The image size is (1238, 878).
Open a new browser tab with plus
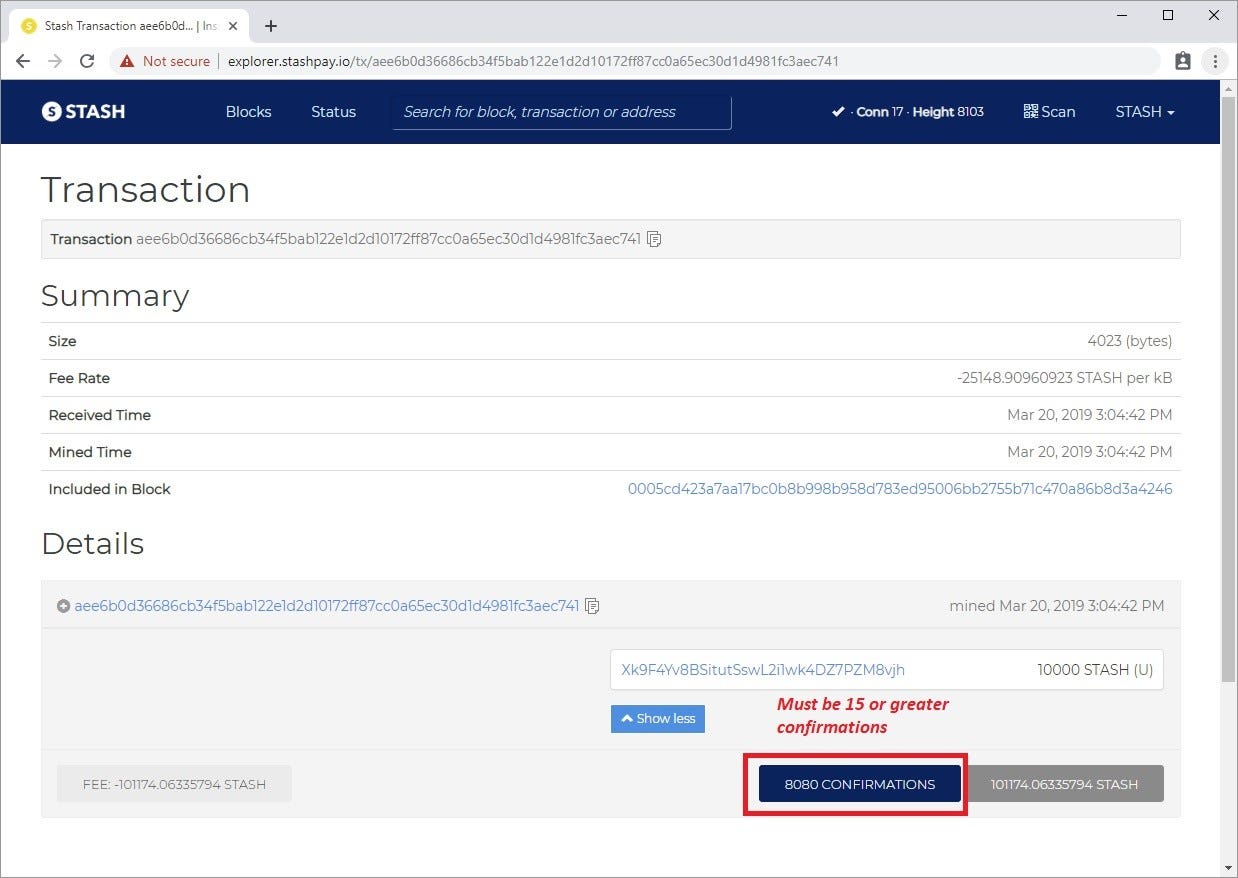[x=271, y=26]
